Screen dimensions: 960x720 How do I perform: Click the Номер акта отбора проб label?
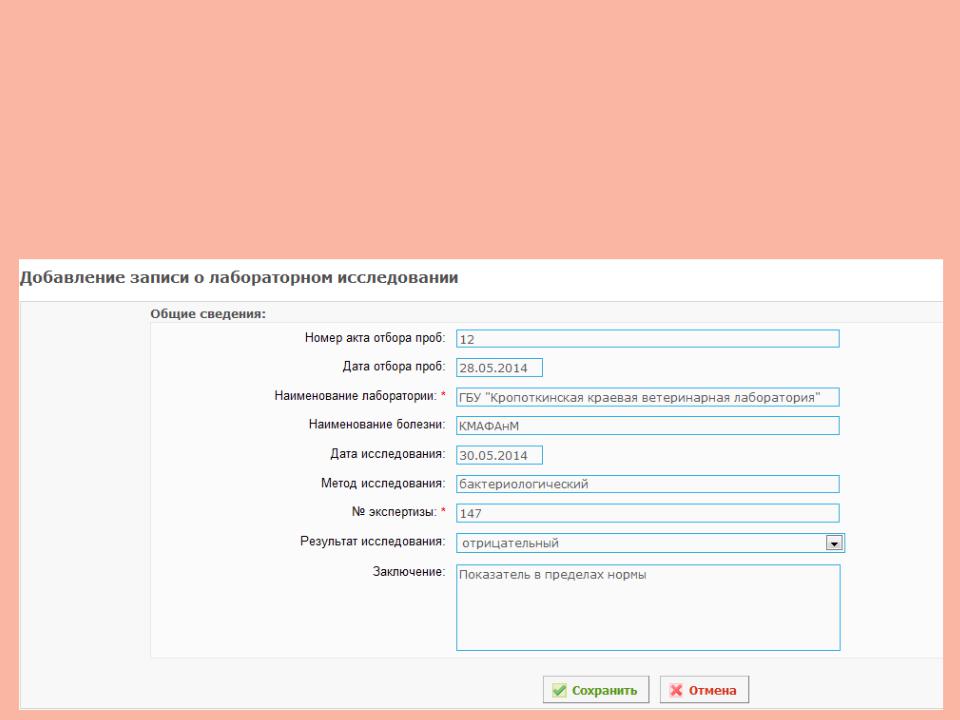click(x=375, y=338)
